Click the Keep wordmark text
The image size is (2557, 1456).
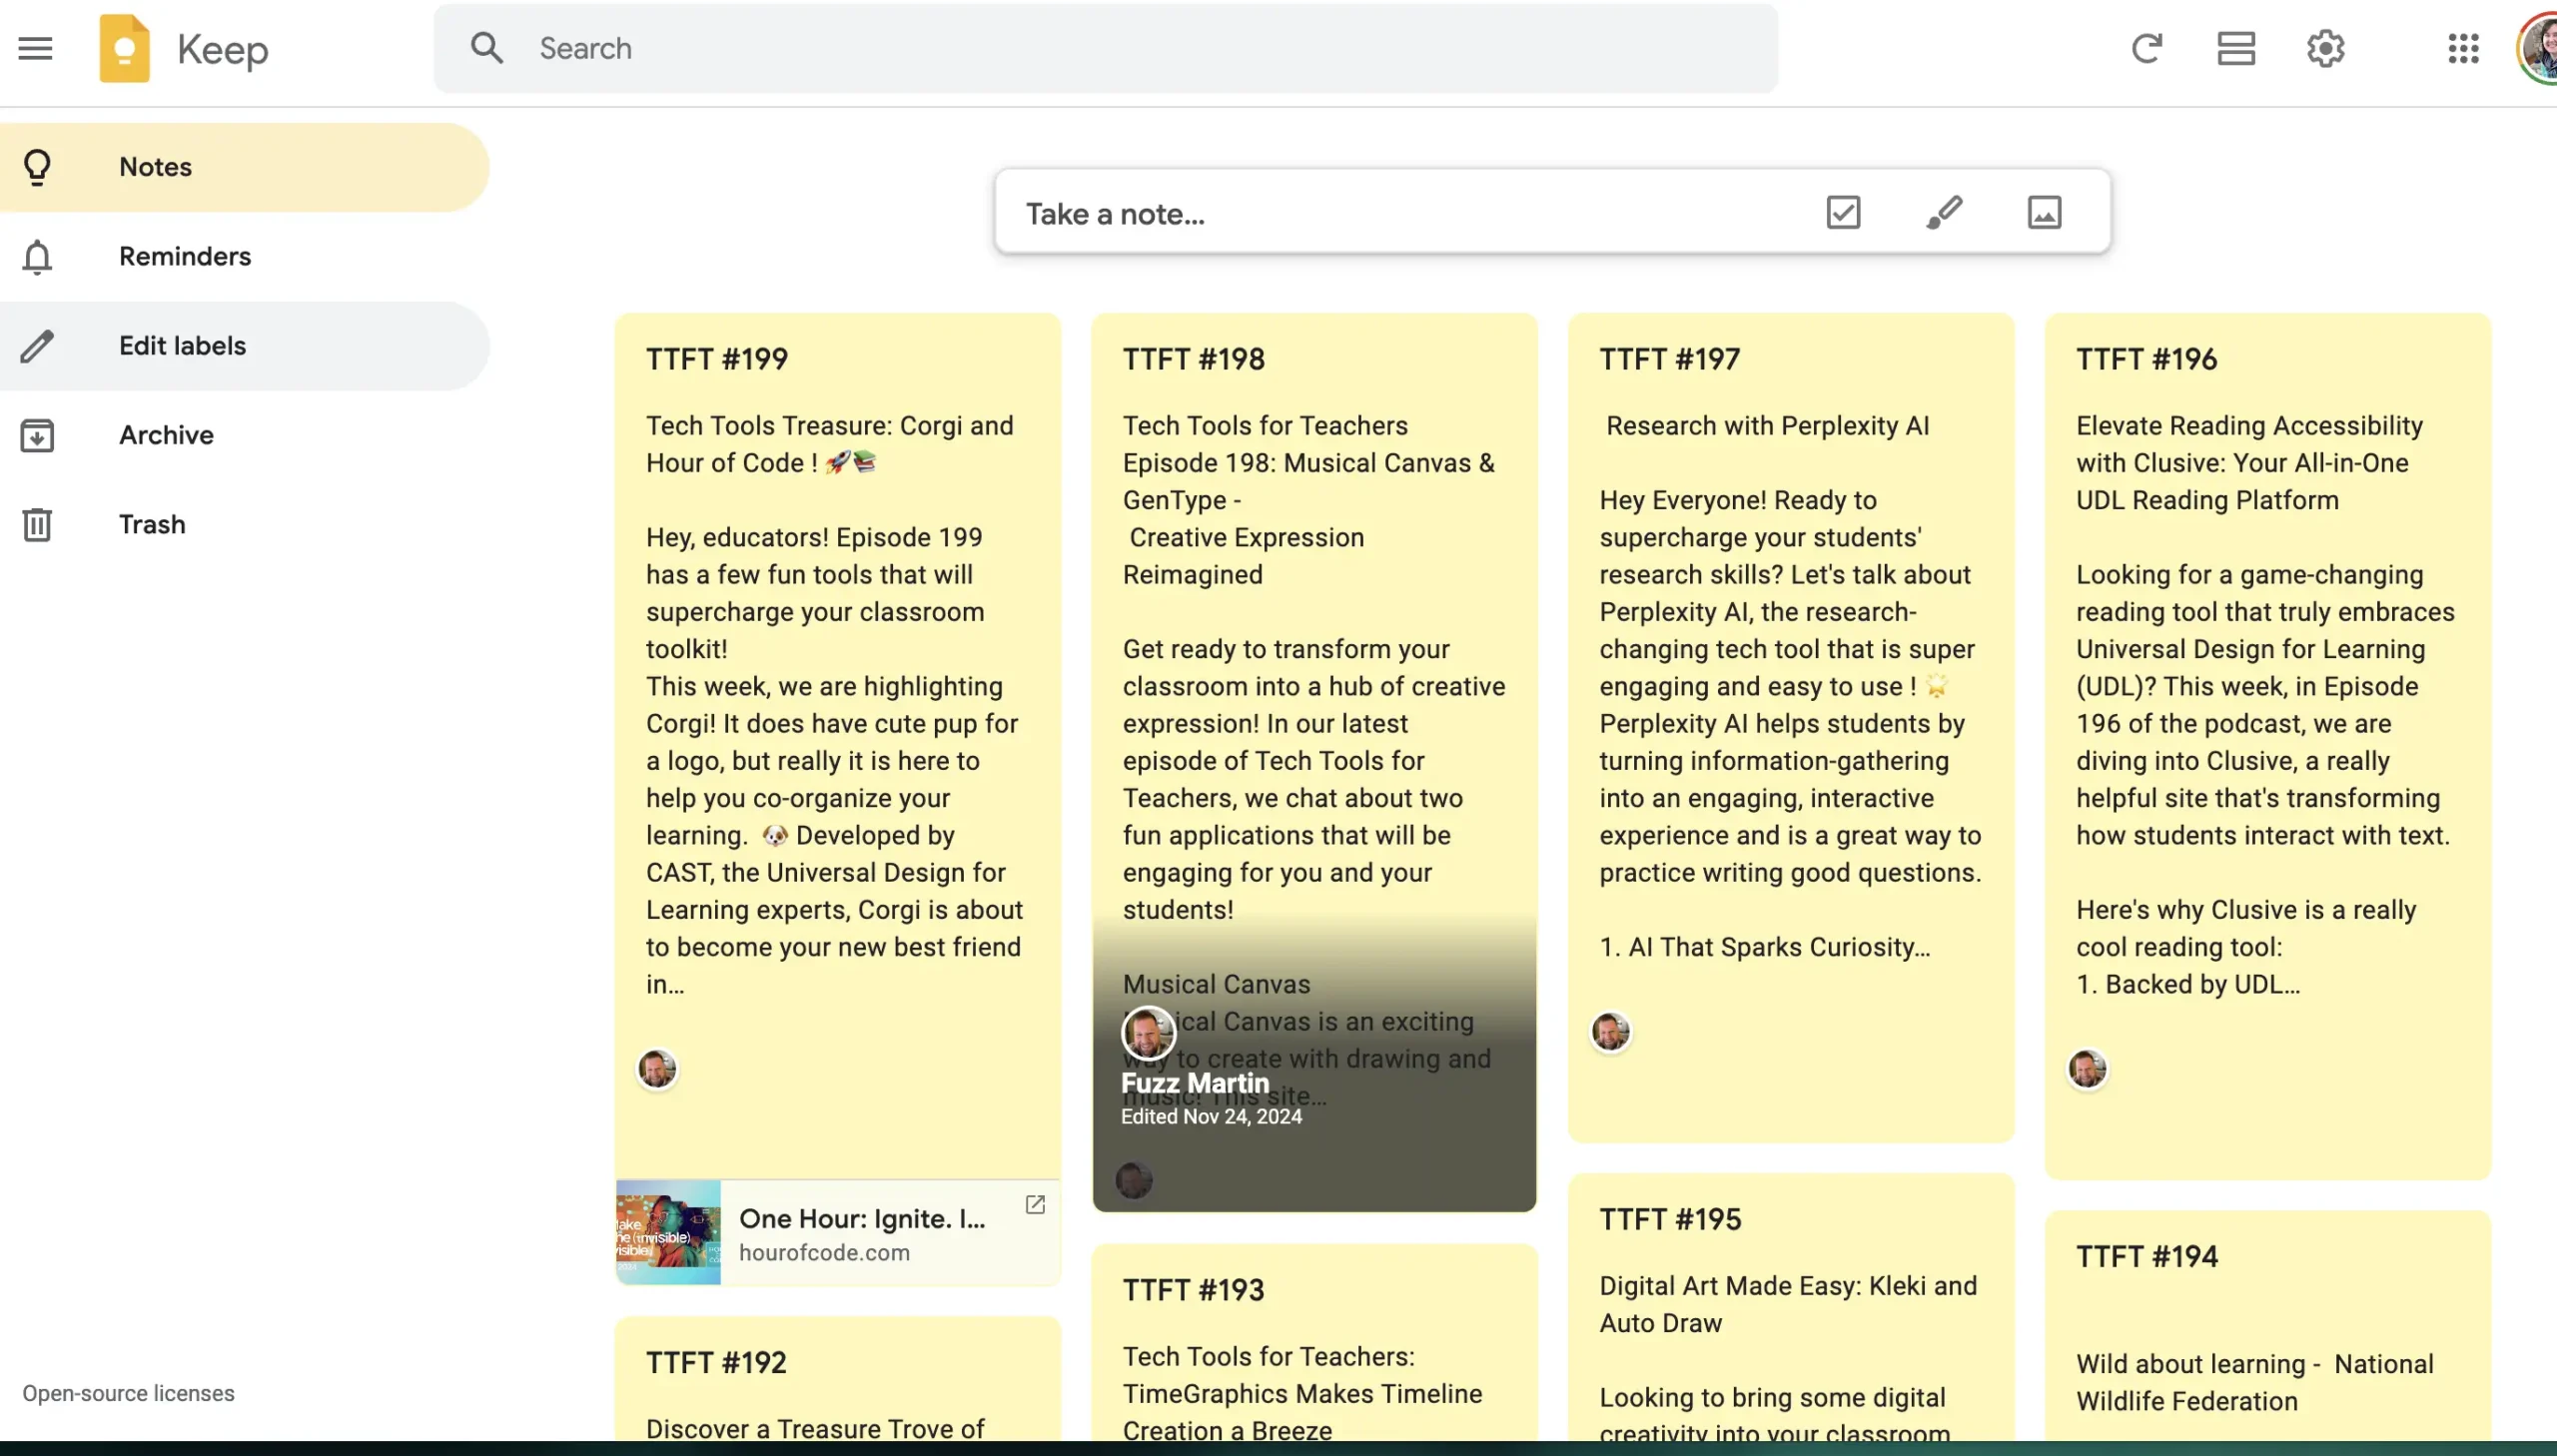[x=222, y=50]
